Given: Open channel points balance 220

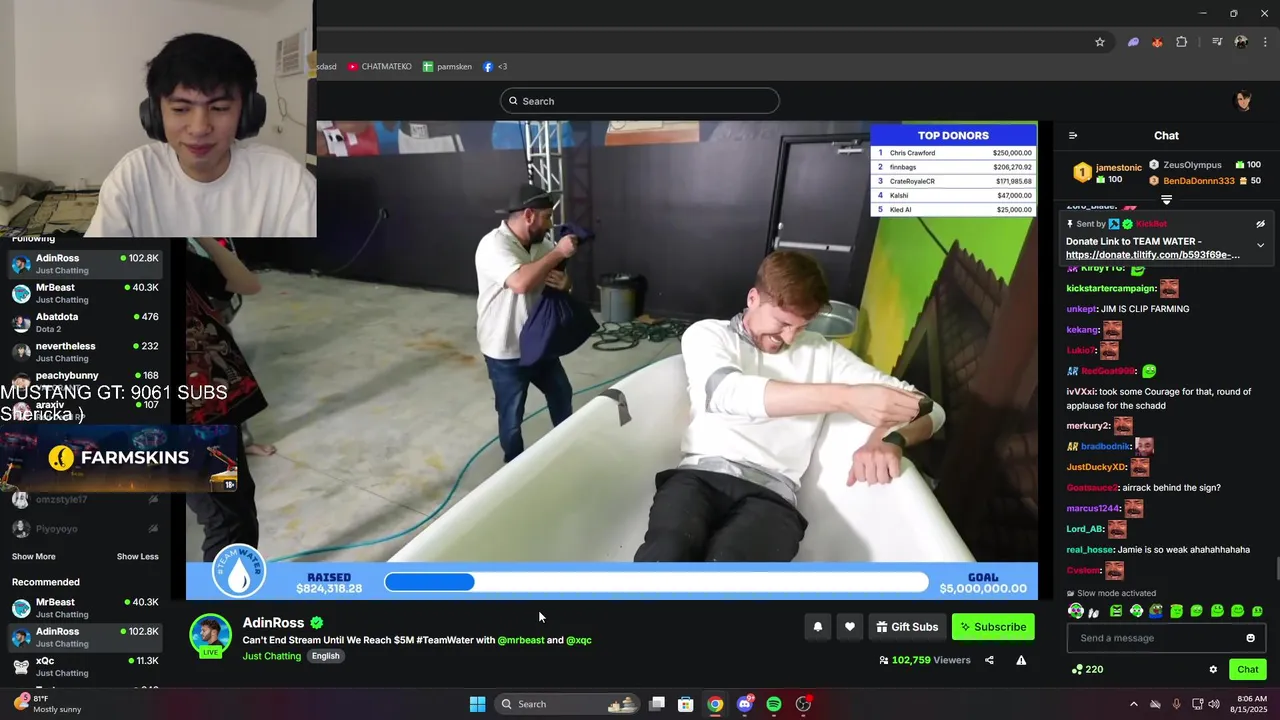Looking at the screenshot, I should click(x=1087, y=670).
